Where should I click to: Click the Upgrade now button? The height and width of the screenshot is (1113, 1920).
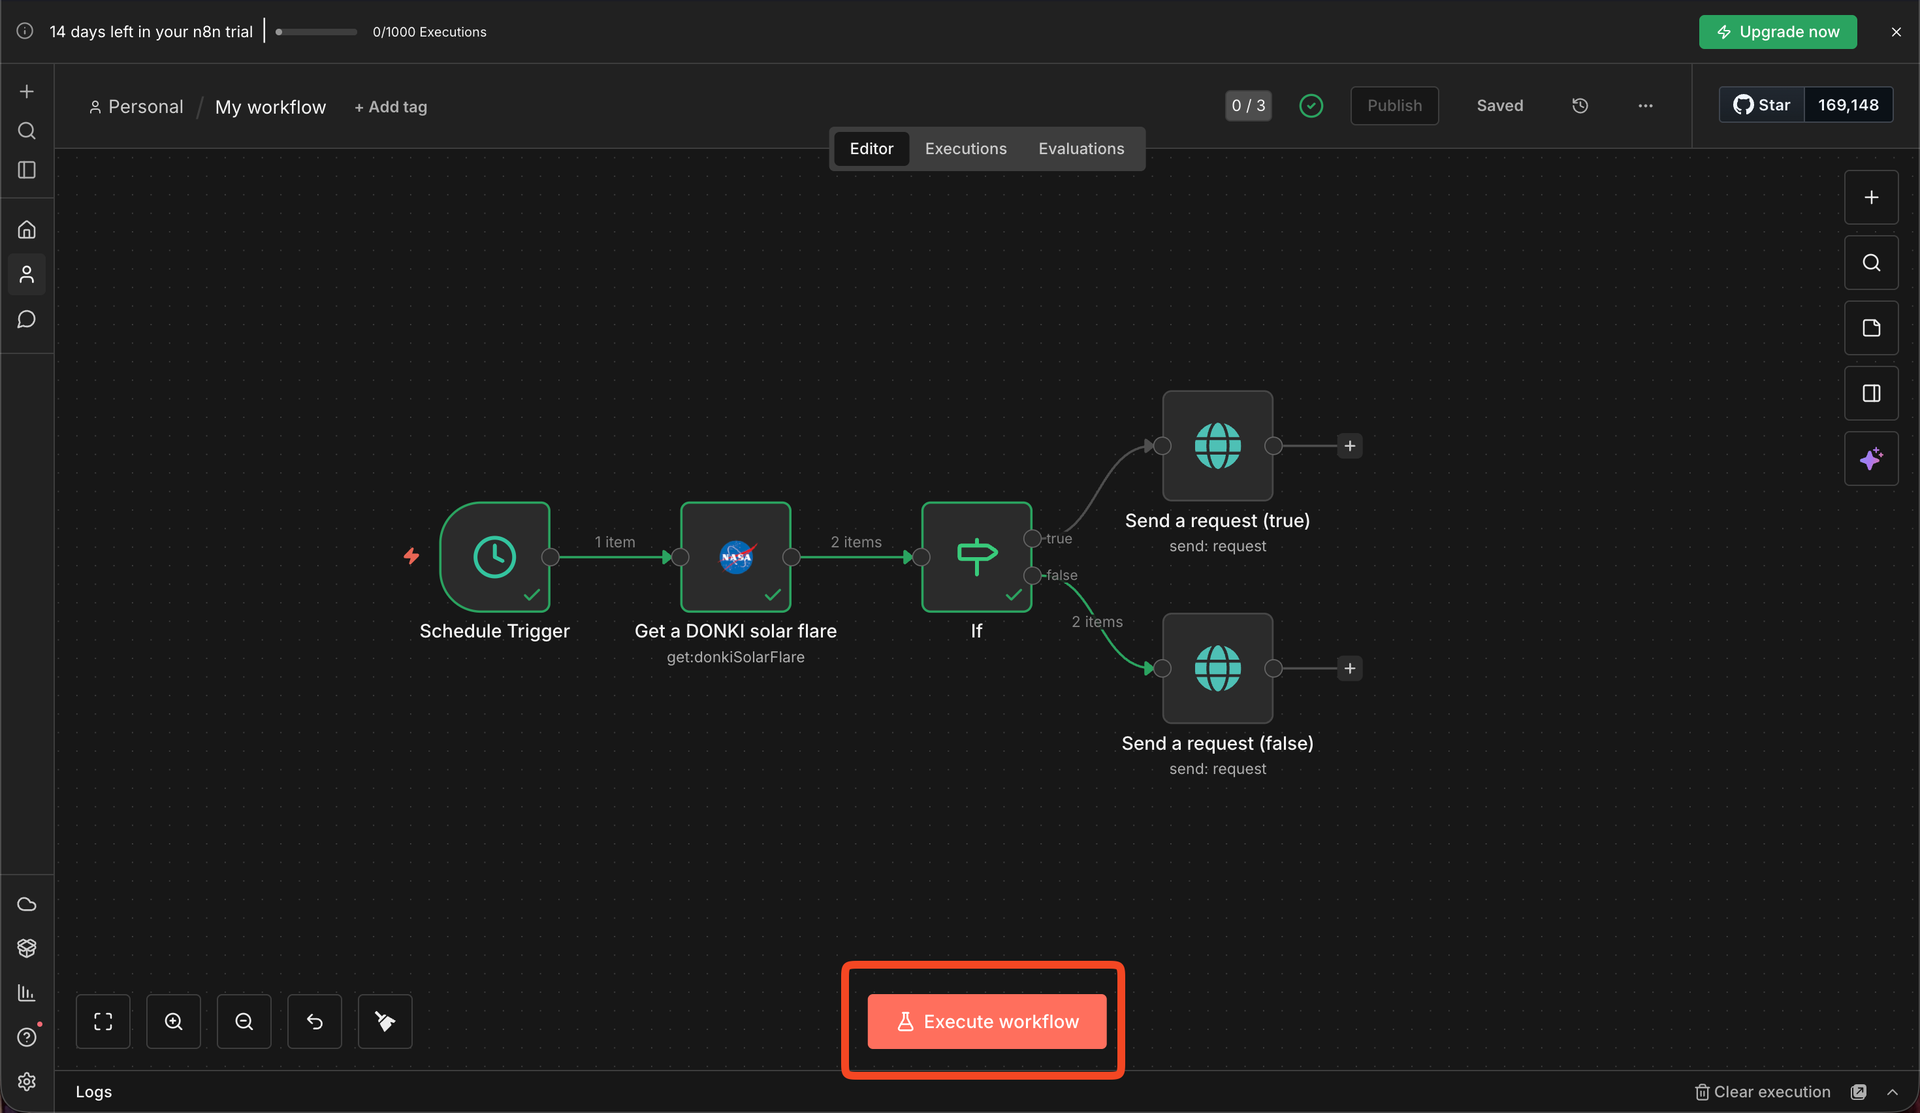pos(1777,32)
